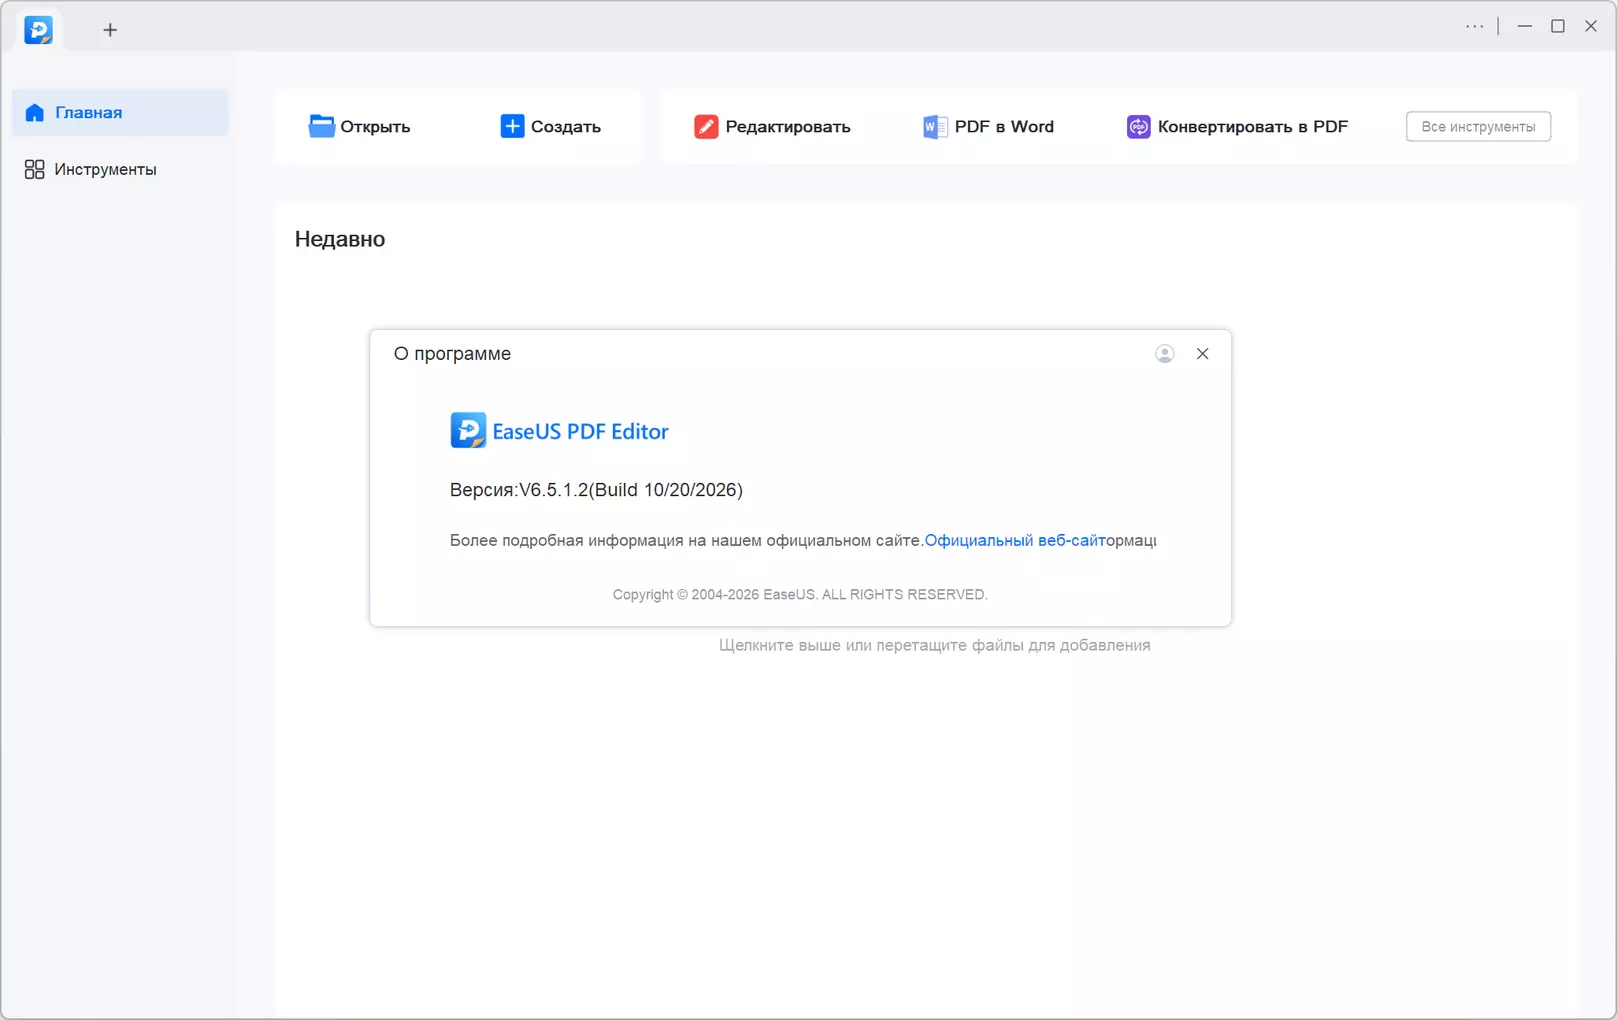Close the EaseUS PDF Editor window
The height and width of the screenshot is (1020, 1617).
point(1590,26)
